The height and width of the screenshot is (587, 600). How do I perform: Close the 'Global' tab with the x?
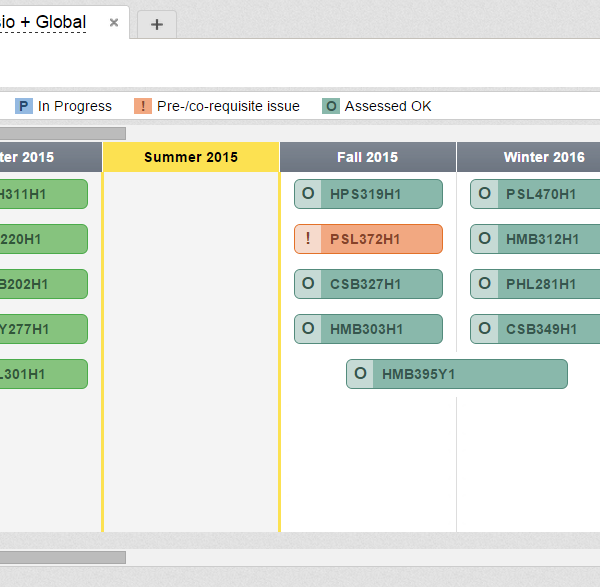[114, 22]
